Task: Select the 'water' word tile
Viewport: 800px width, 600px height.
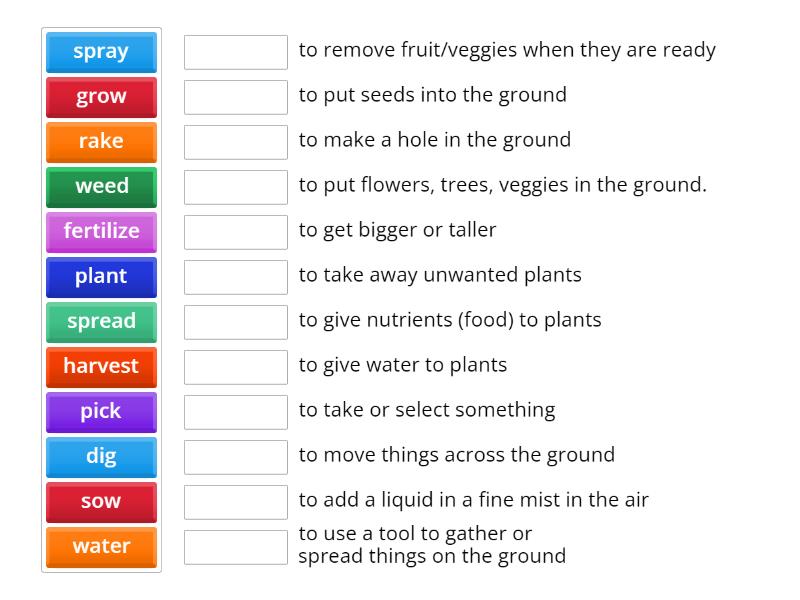Action: (100, 547)
